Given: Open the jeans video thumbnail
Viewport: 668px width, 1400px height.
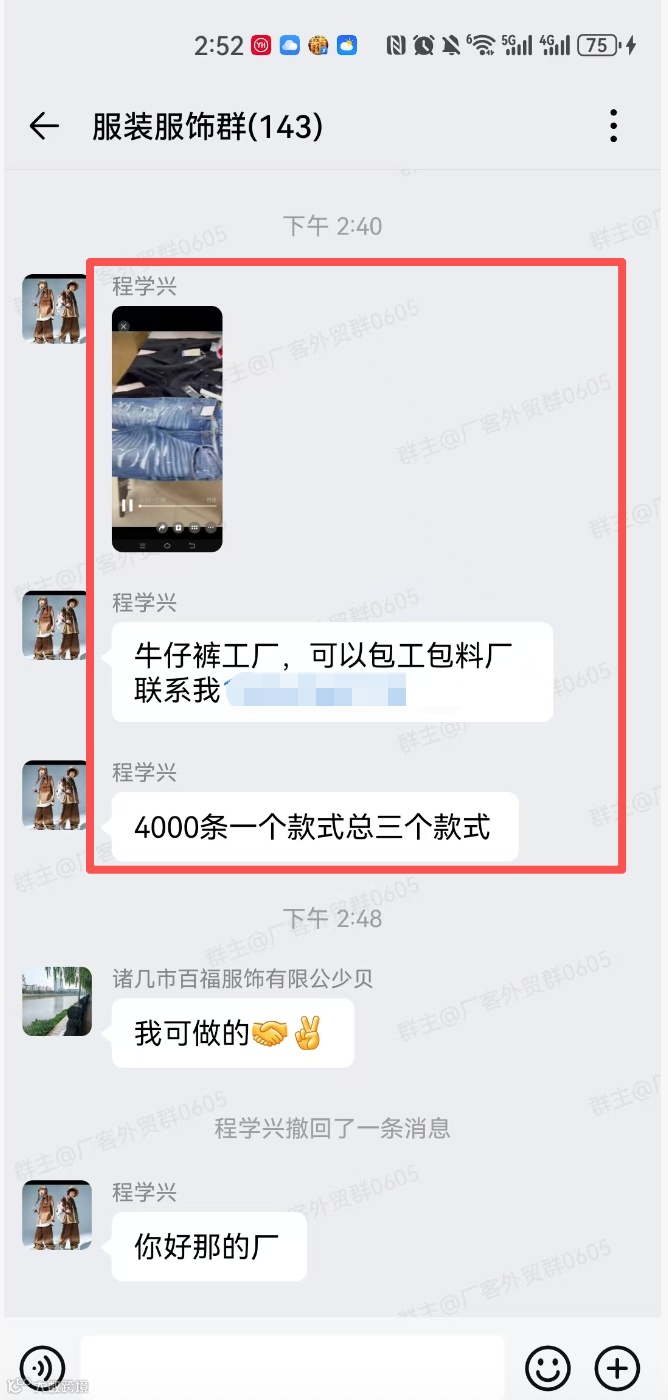Looking at the screenshot, I should (167, 429).
